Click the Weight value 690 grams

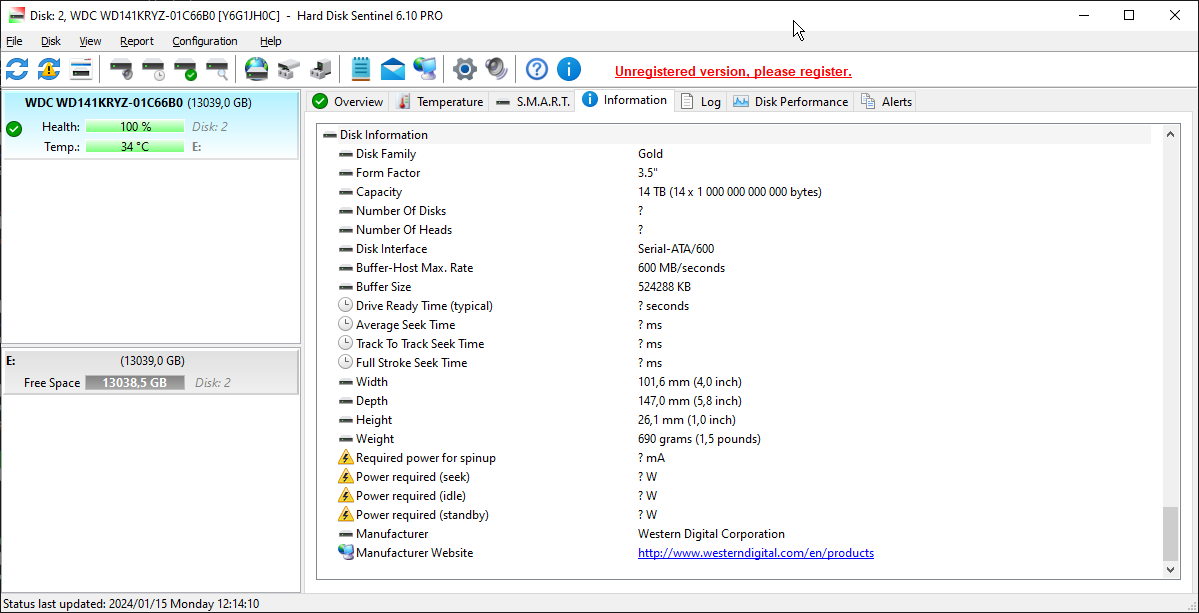click(699, 439)
